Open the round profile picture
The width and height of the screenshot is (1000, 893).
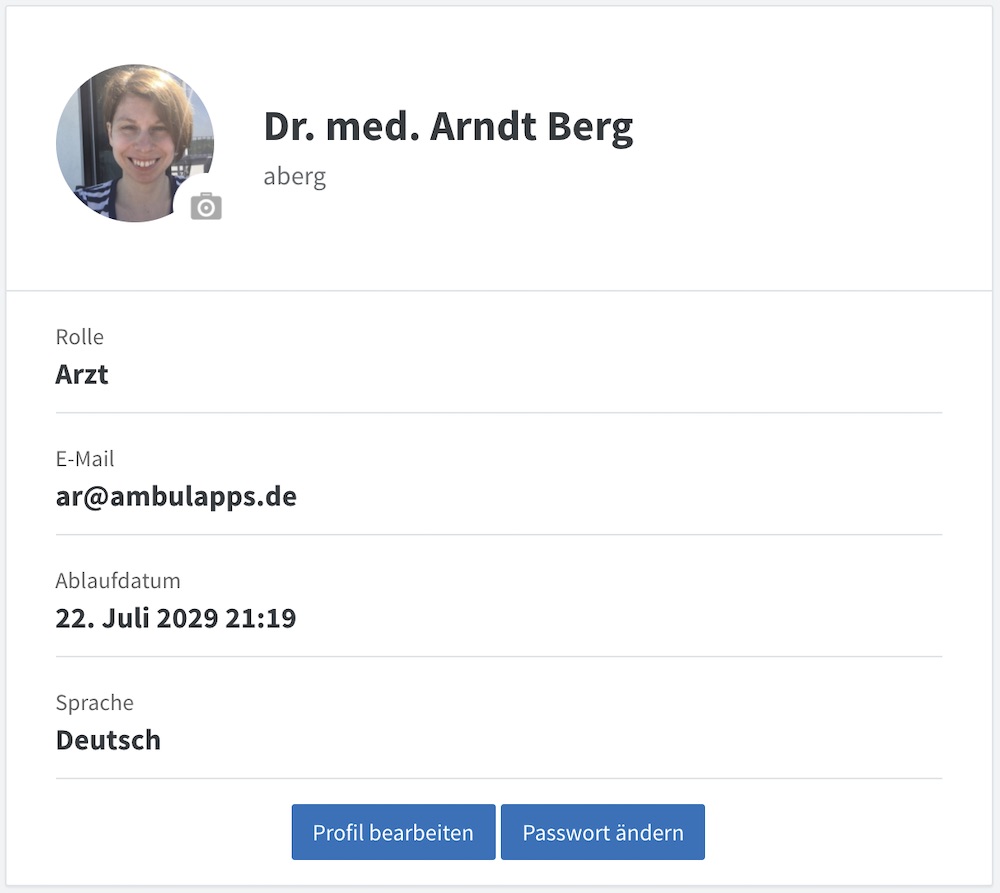(x=135, y=143)
